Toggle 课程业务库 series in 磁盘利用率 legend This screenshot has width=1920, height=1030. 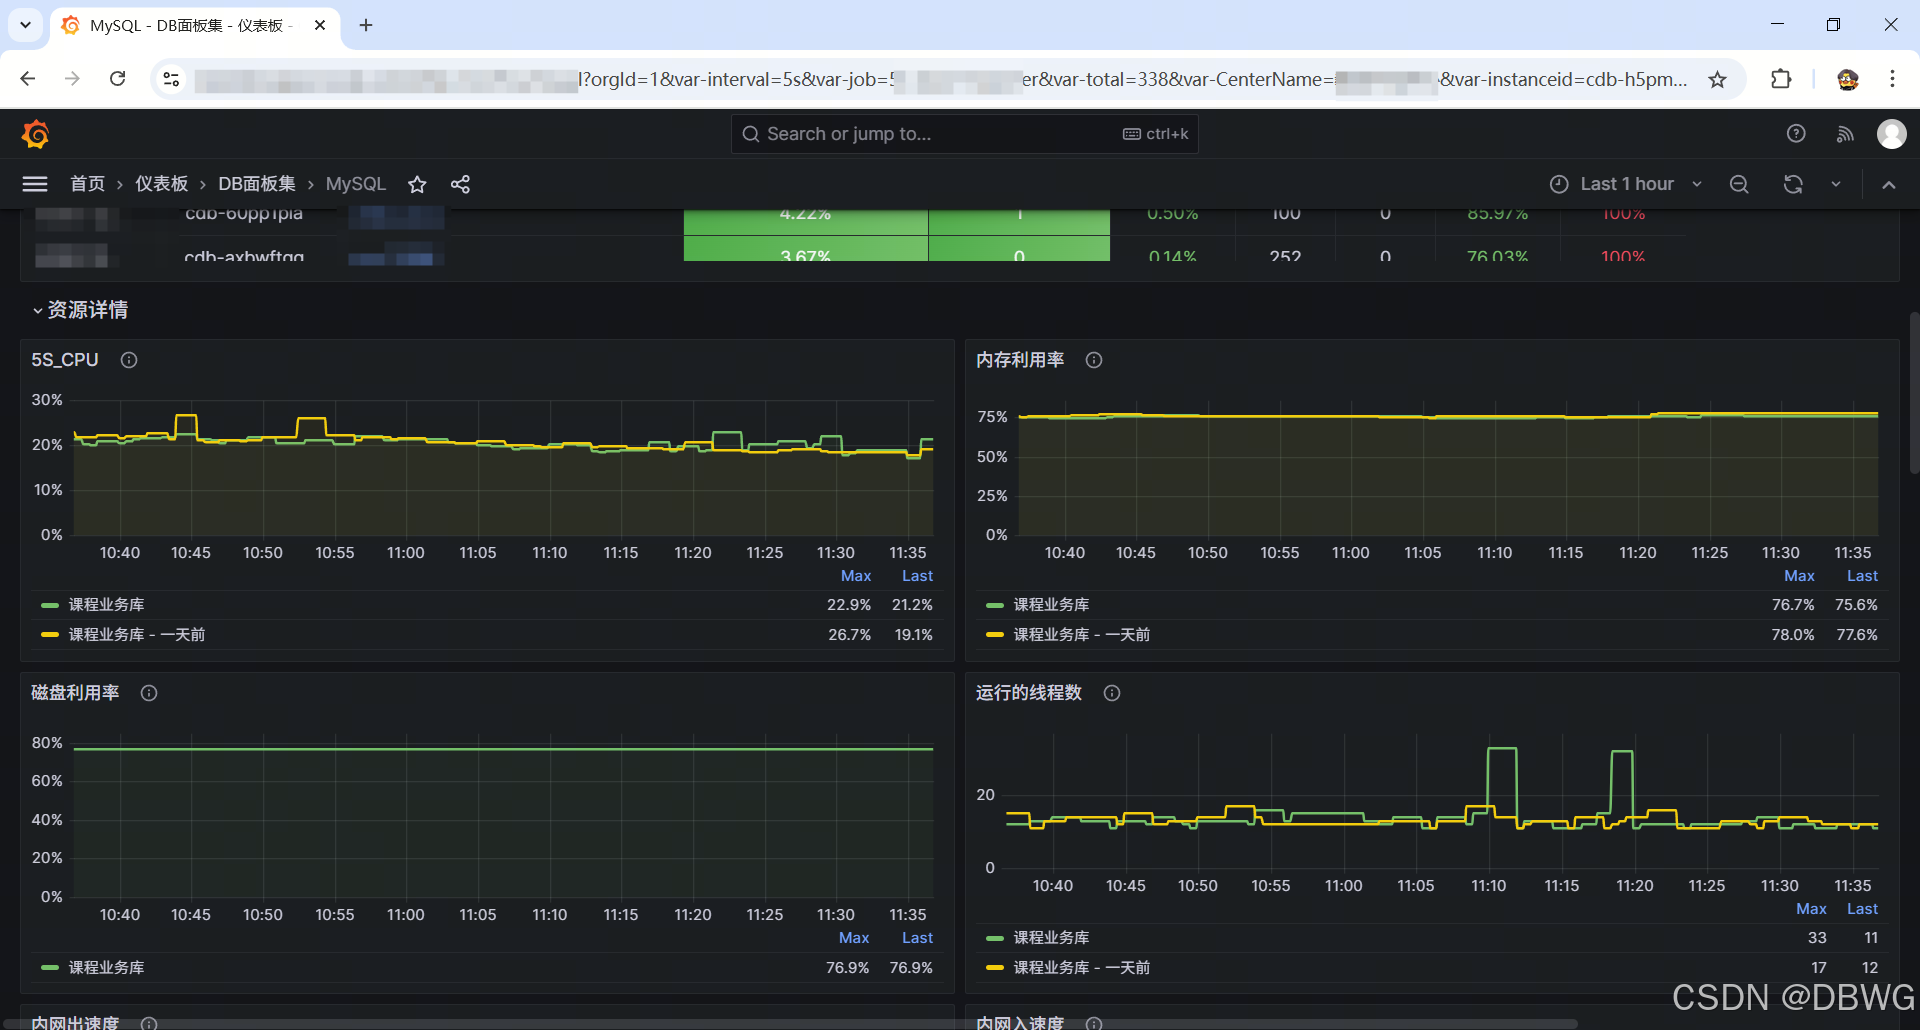tap(106, 968)
